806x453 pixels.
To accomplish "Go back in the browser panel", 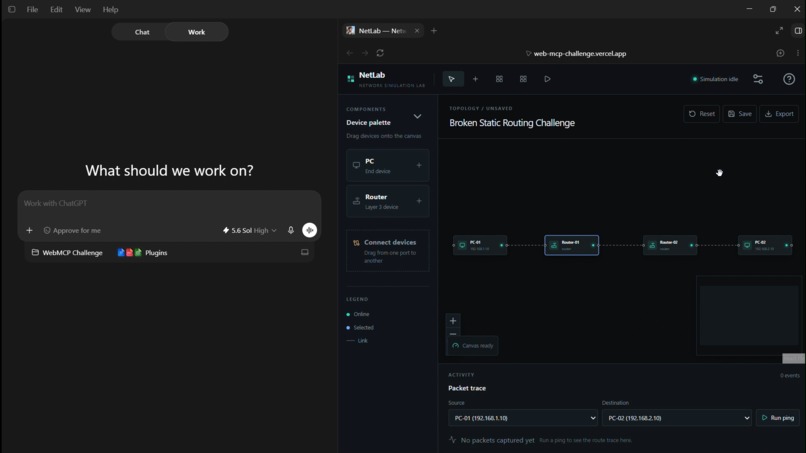I will coord(350,53).
